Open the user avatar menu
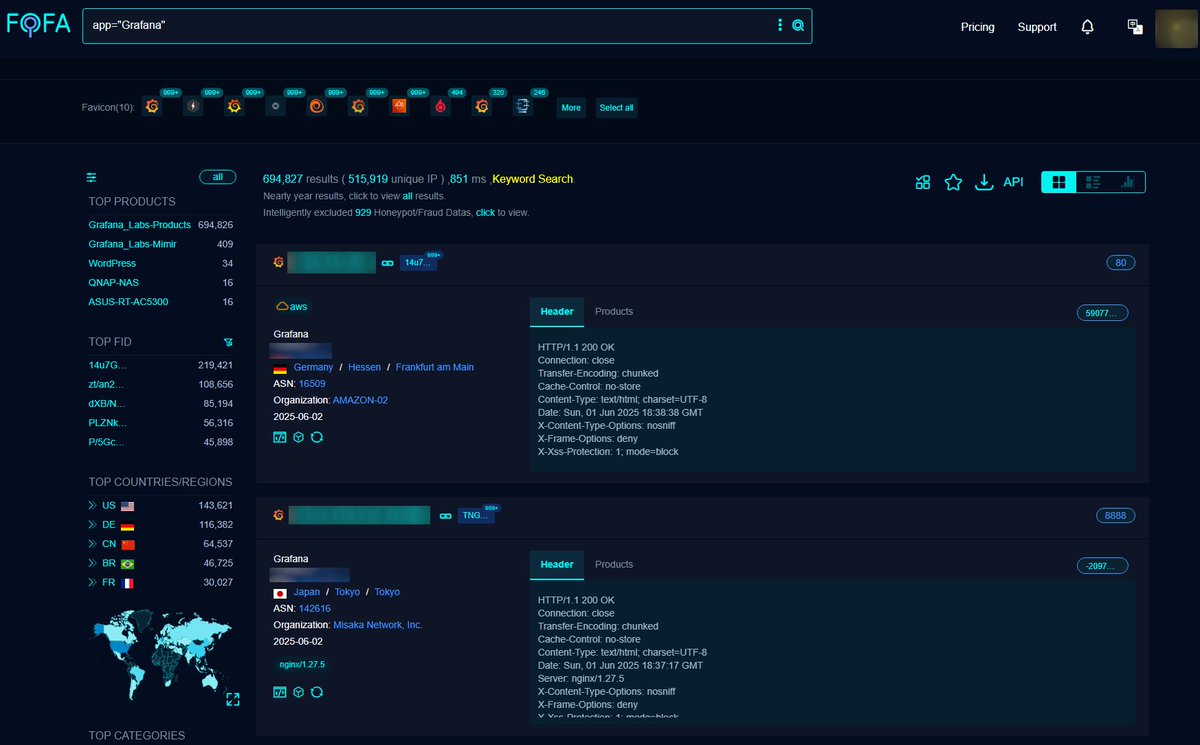The image size is (1200, 745). [1176, 27]
